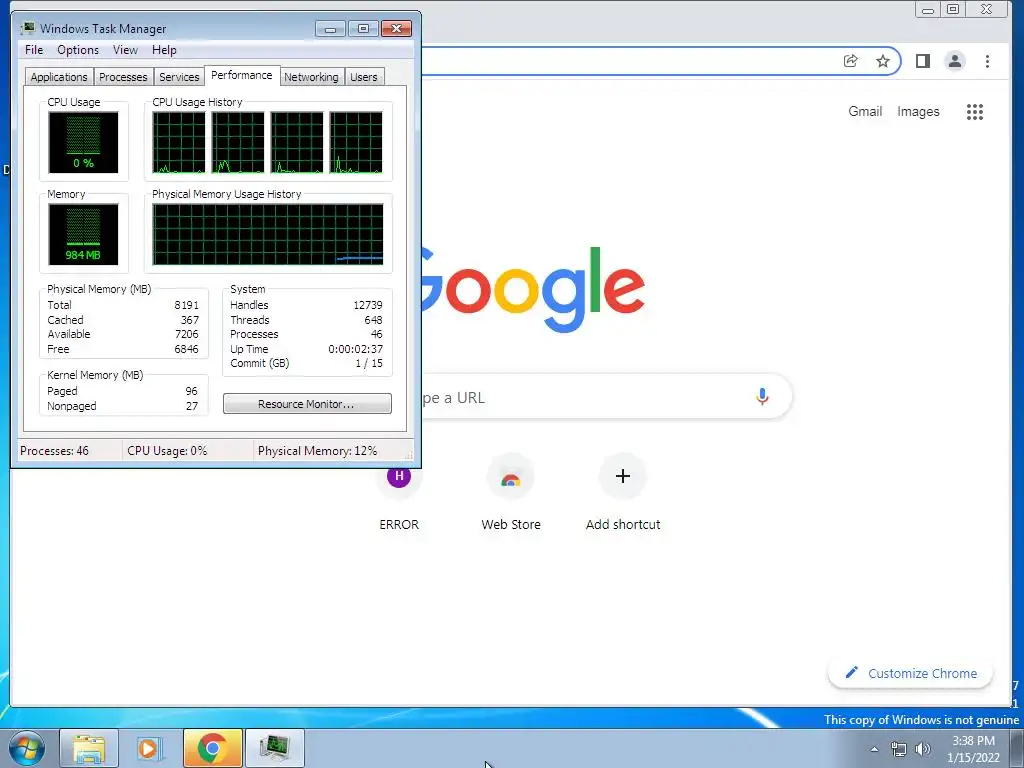Open Google apps grid icon

click(x=975, y=112)
